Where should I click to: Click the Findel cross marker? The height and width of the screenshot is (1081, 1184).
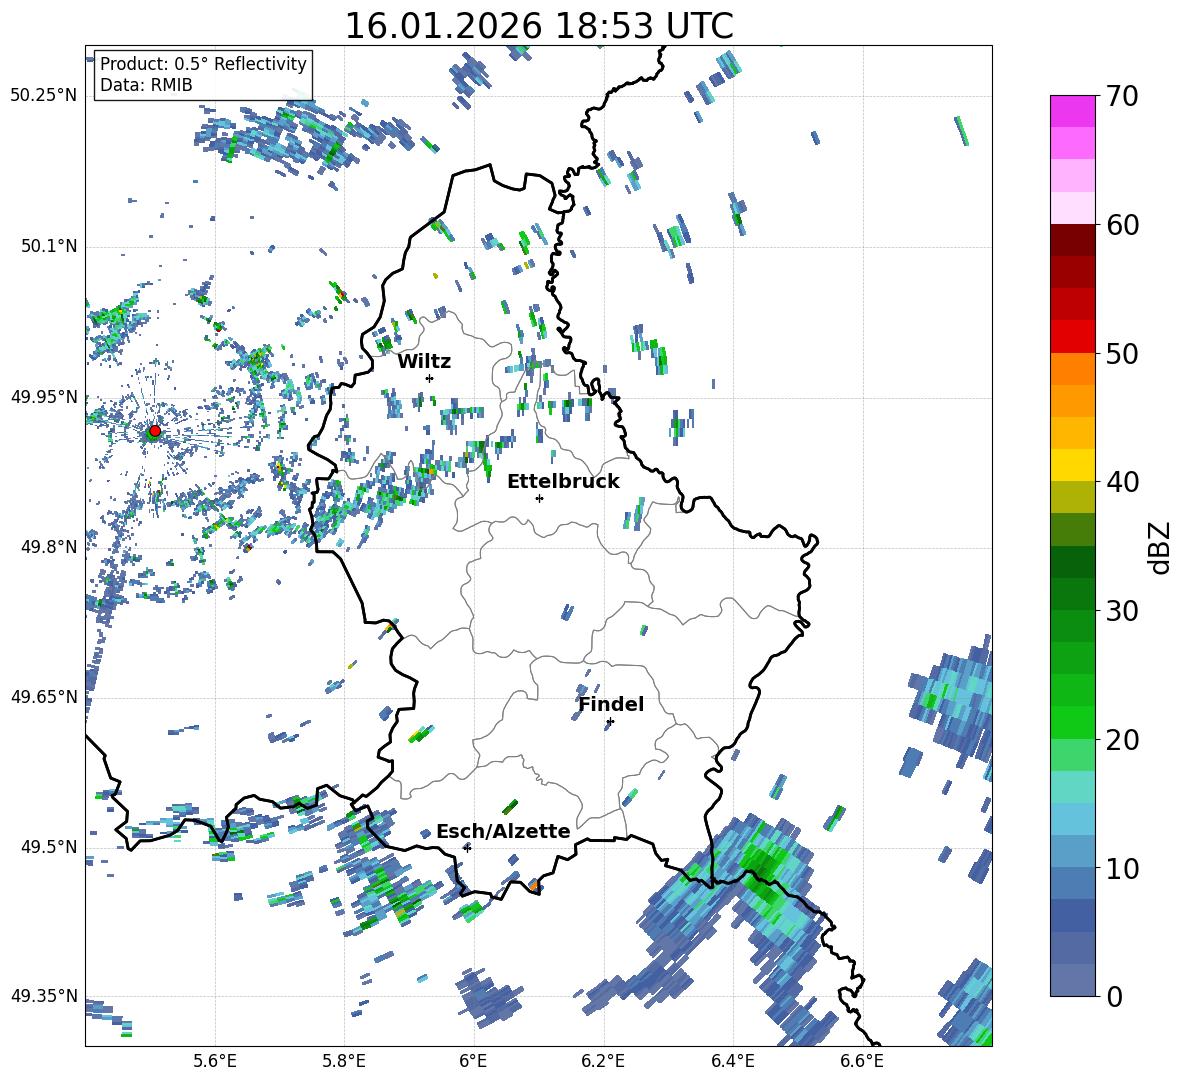(x=610, y=722)
